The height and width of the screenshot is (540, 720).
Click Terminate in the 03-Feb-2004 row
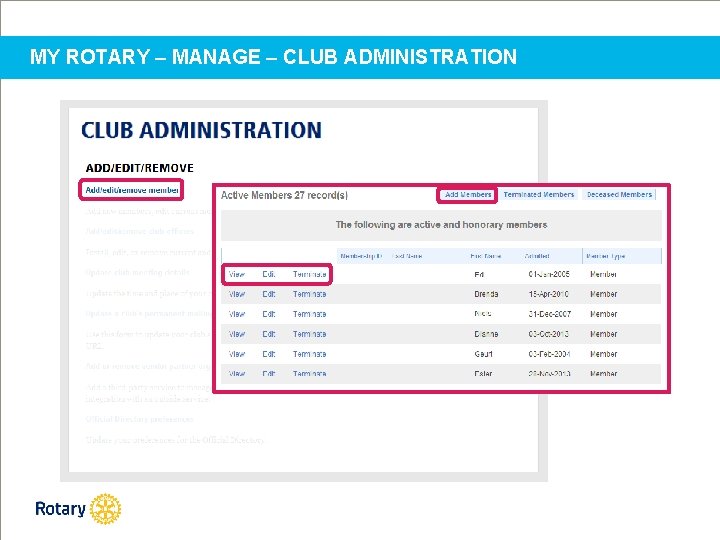[309, 354]
